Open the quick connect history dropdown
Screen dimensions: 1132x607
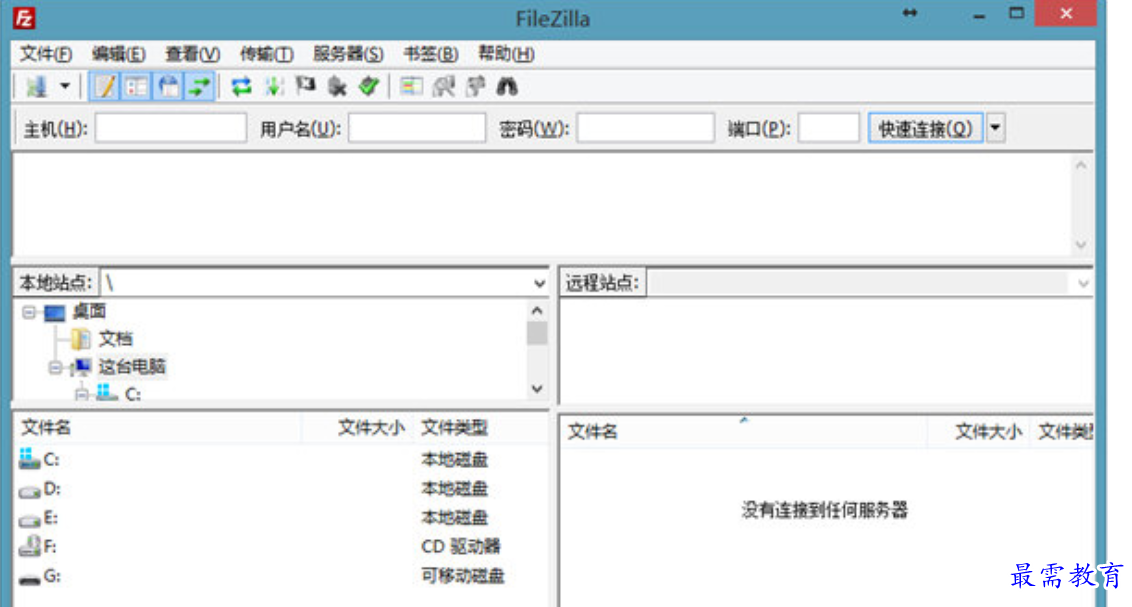pyautogui.click(x=996, y=128)
